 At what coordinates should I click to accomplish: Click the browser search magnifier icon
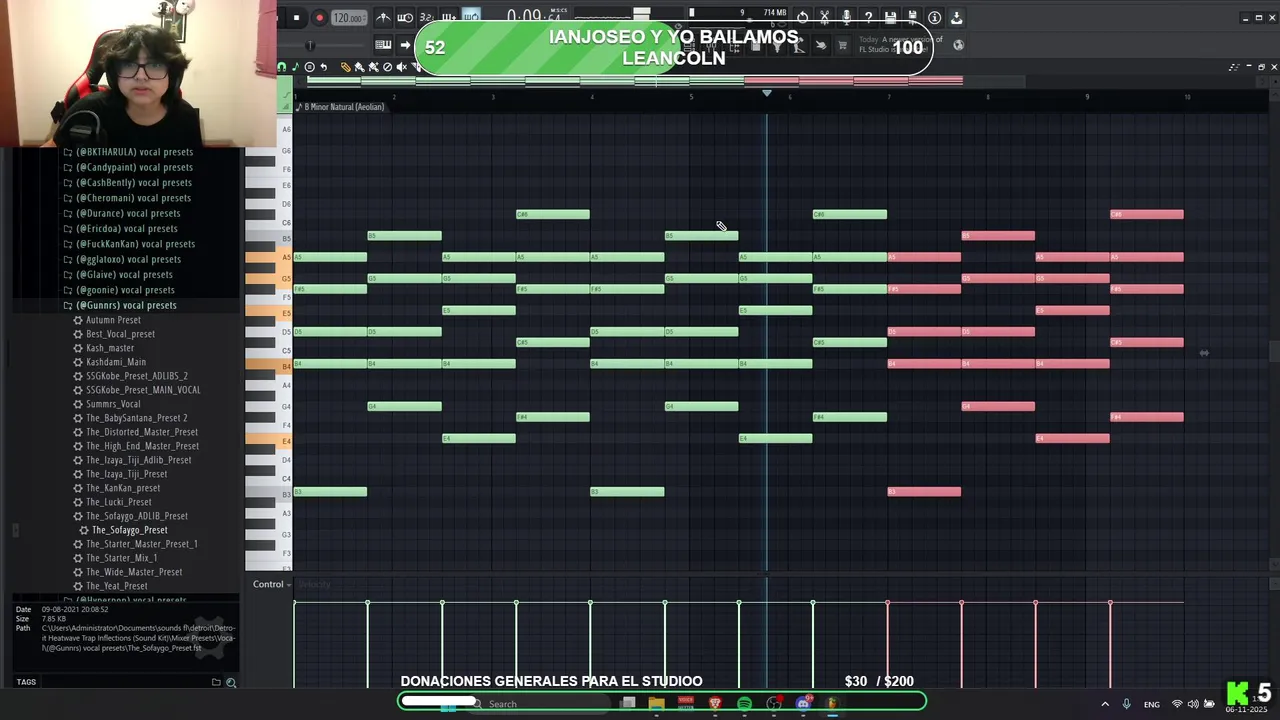[231, 682]
